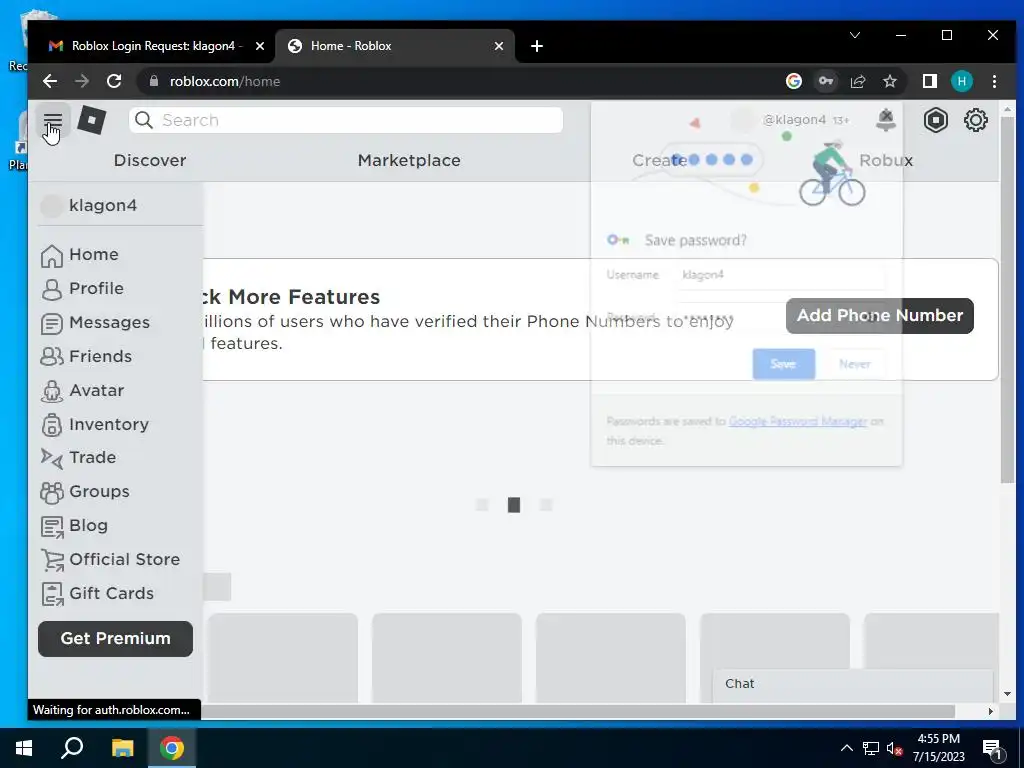1024x768 pixels.
Task: Click the Messages icon in sidebar
Action: (52, 323)
